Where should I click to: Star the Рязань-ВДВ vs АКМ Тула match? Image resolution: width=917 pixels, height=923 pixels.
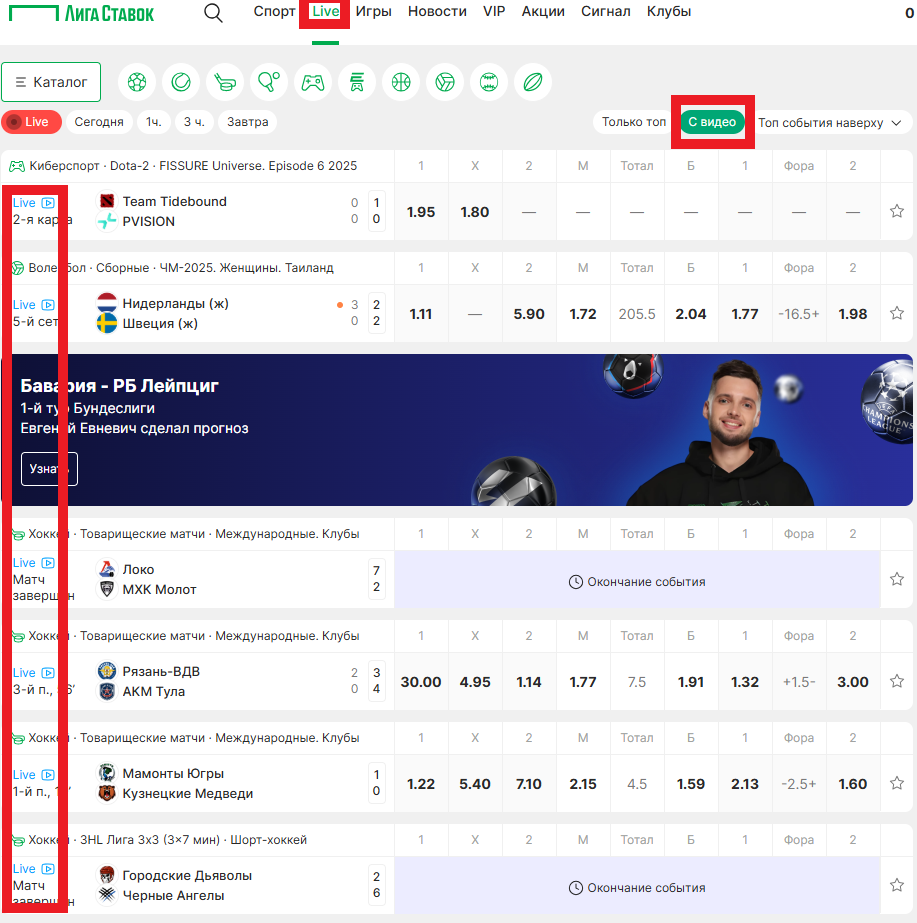tap(896, 681)
